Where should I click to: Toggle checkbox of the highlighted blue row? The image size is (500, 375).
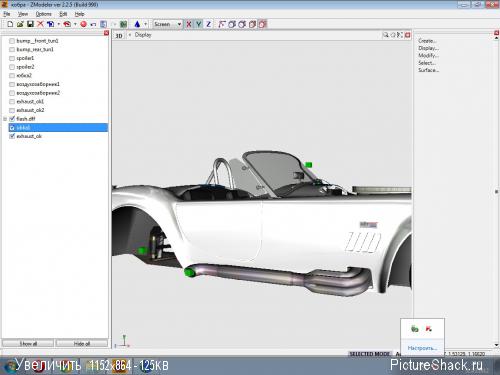[12, 127]
